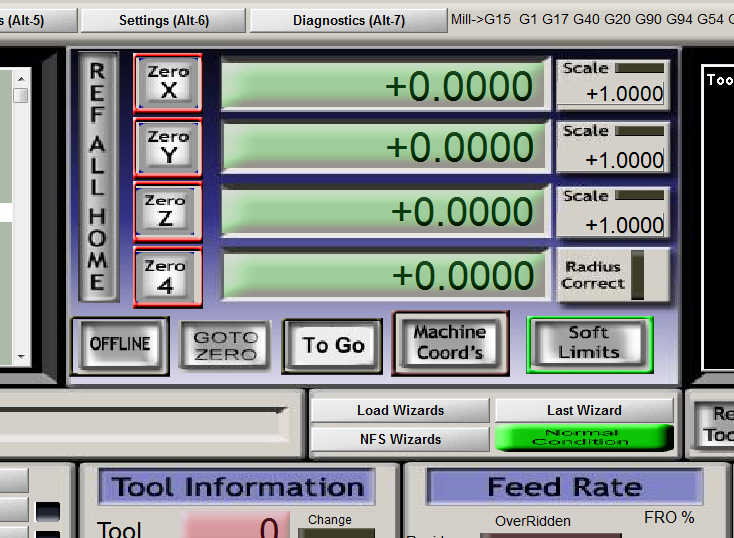Image resolution: width=734 pixels, height=538 pixels.
Task: Click the G-code list scroll-down arrow
Action: pyautogui.click(x=21, y=356)
